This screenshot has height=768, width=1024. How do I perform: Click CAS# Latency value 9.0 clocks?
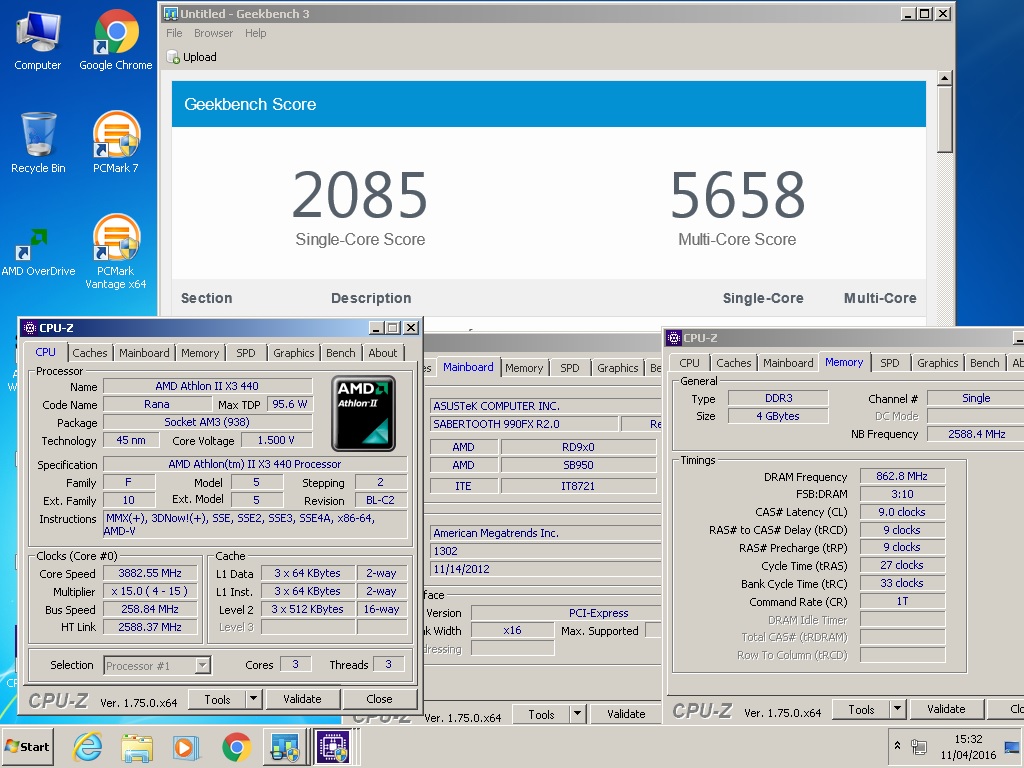click(x=902, y=512)
